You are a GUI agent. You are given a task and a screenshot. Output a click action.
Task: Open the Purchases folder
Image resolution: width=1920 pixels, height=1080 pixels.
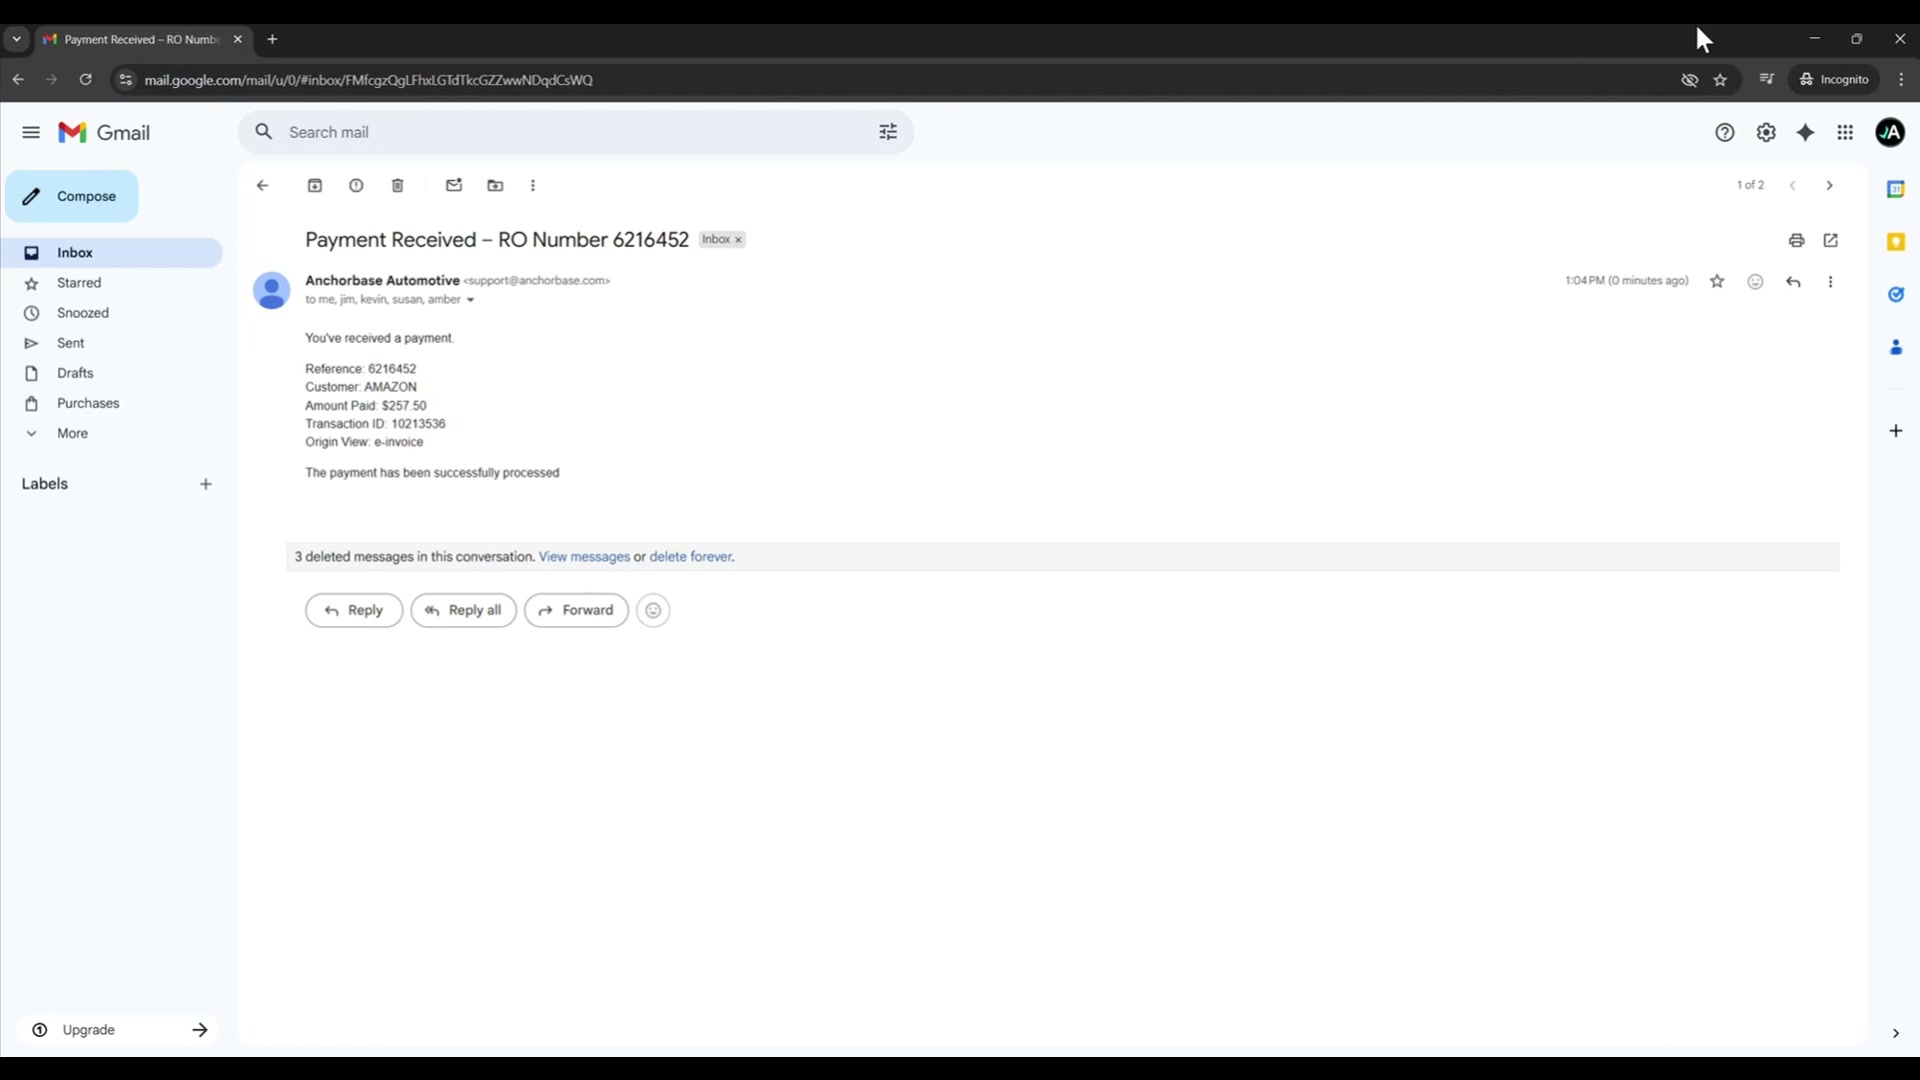(x=111, y=403)
